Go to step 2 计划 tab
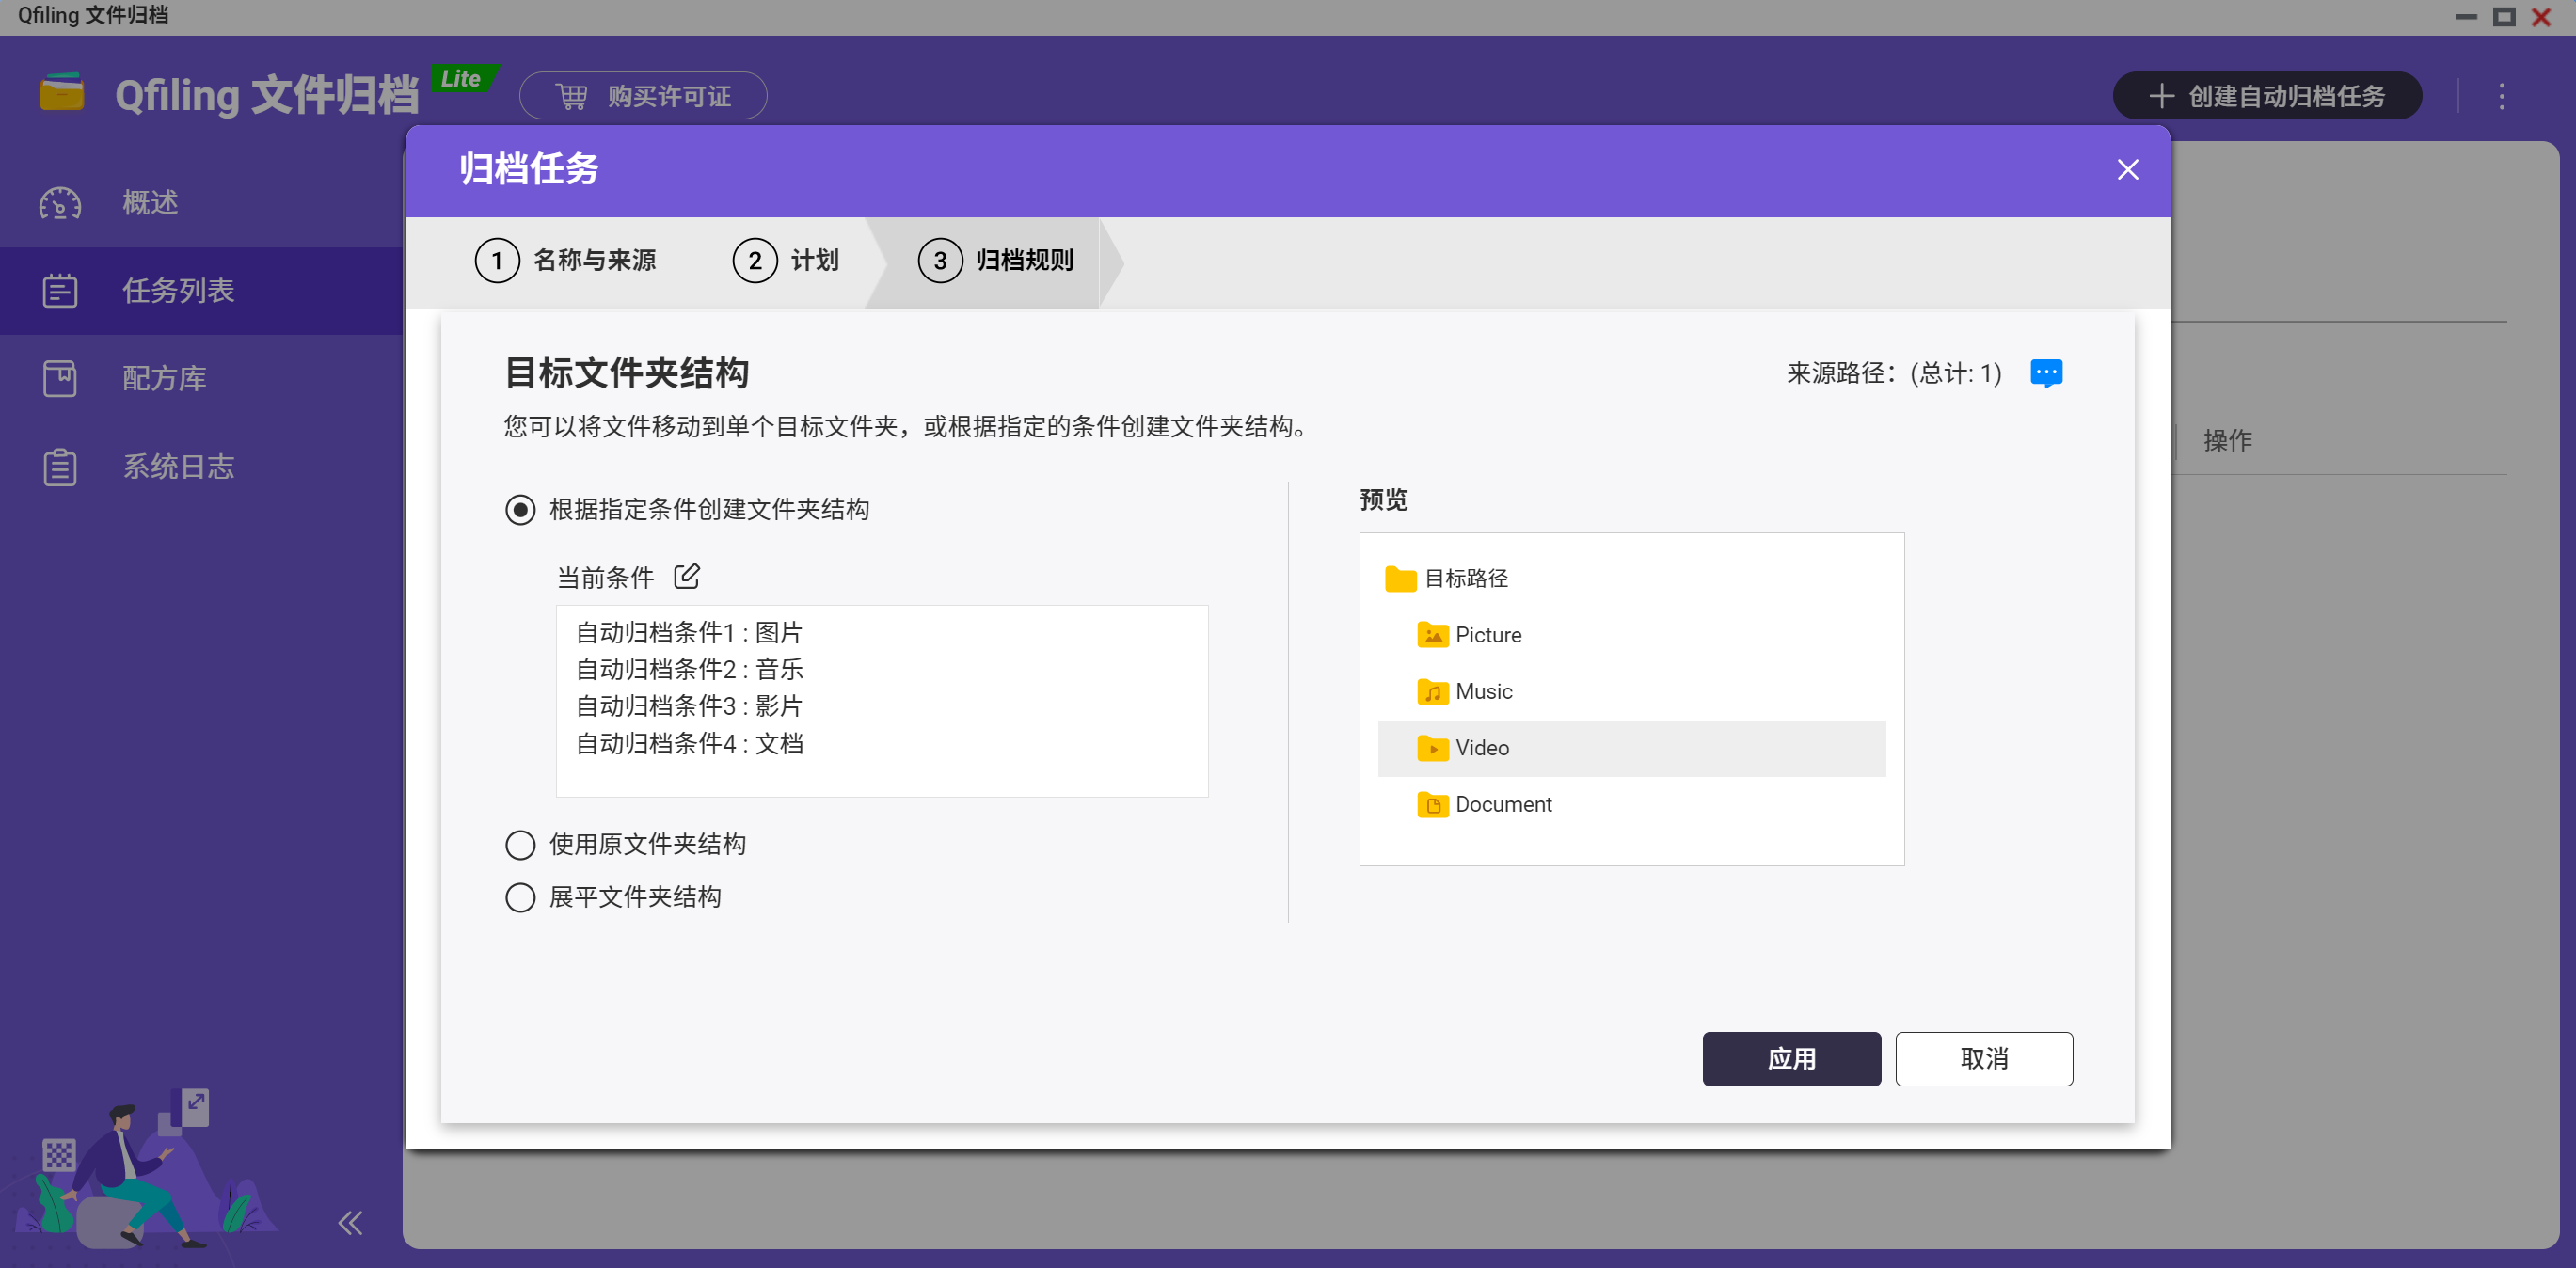The image size is (2576, 1268). 786,261
